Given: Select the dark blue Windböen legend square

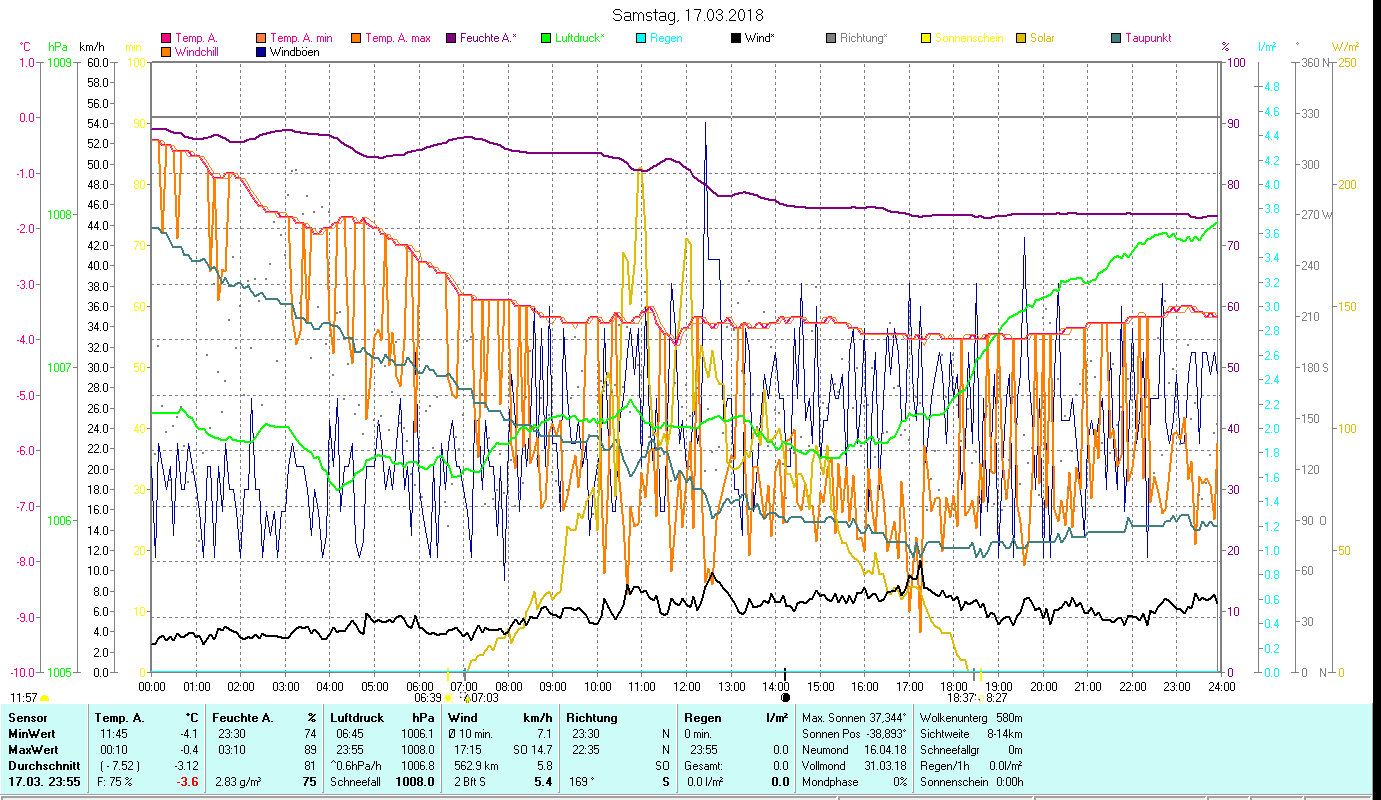Looking at the screenshot, I should pyautogui.click(x=262, y=52).
